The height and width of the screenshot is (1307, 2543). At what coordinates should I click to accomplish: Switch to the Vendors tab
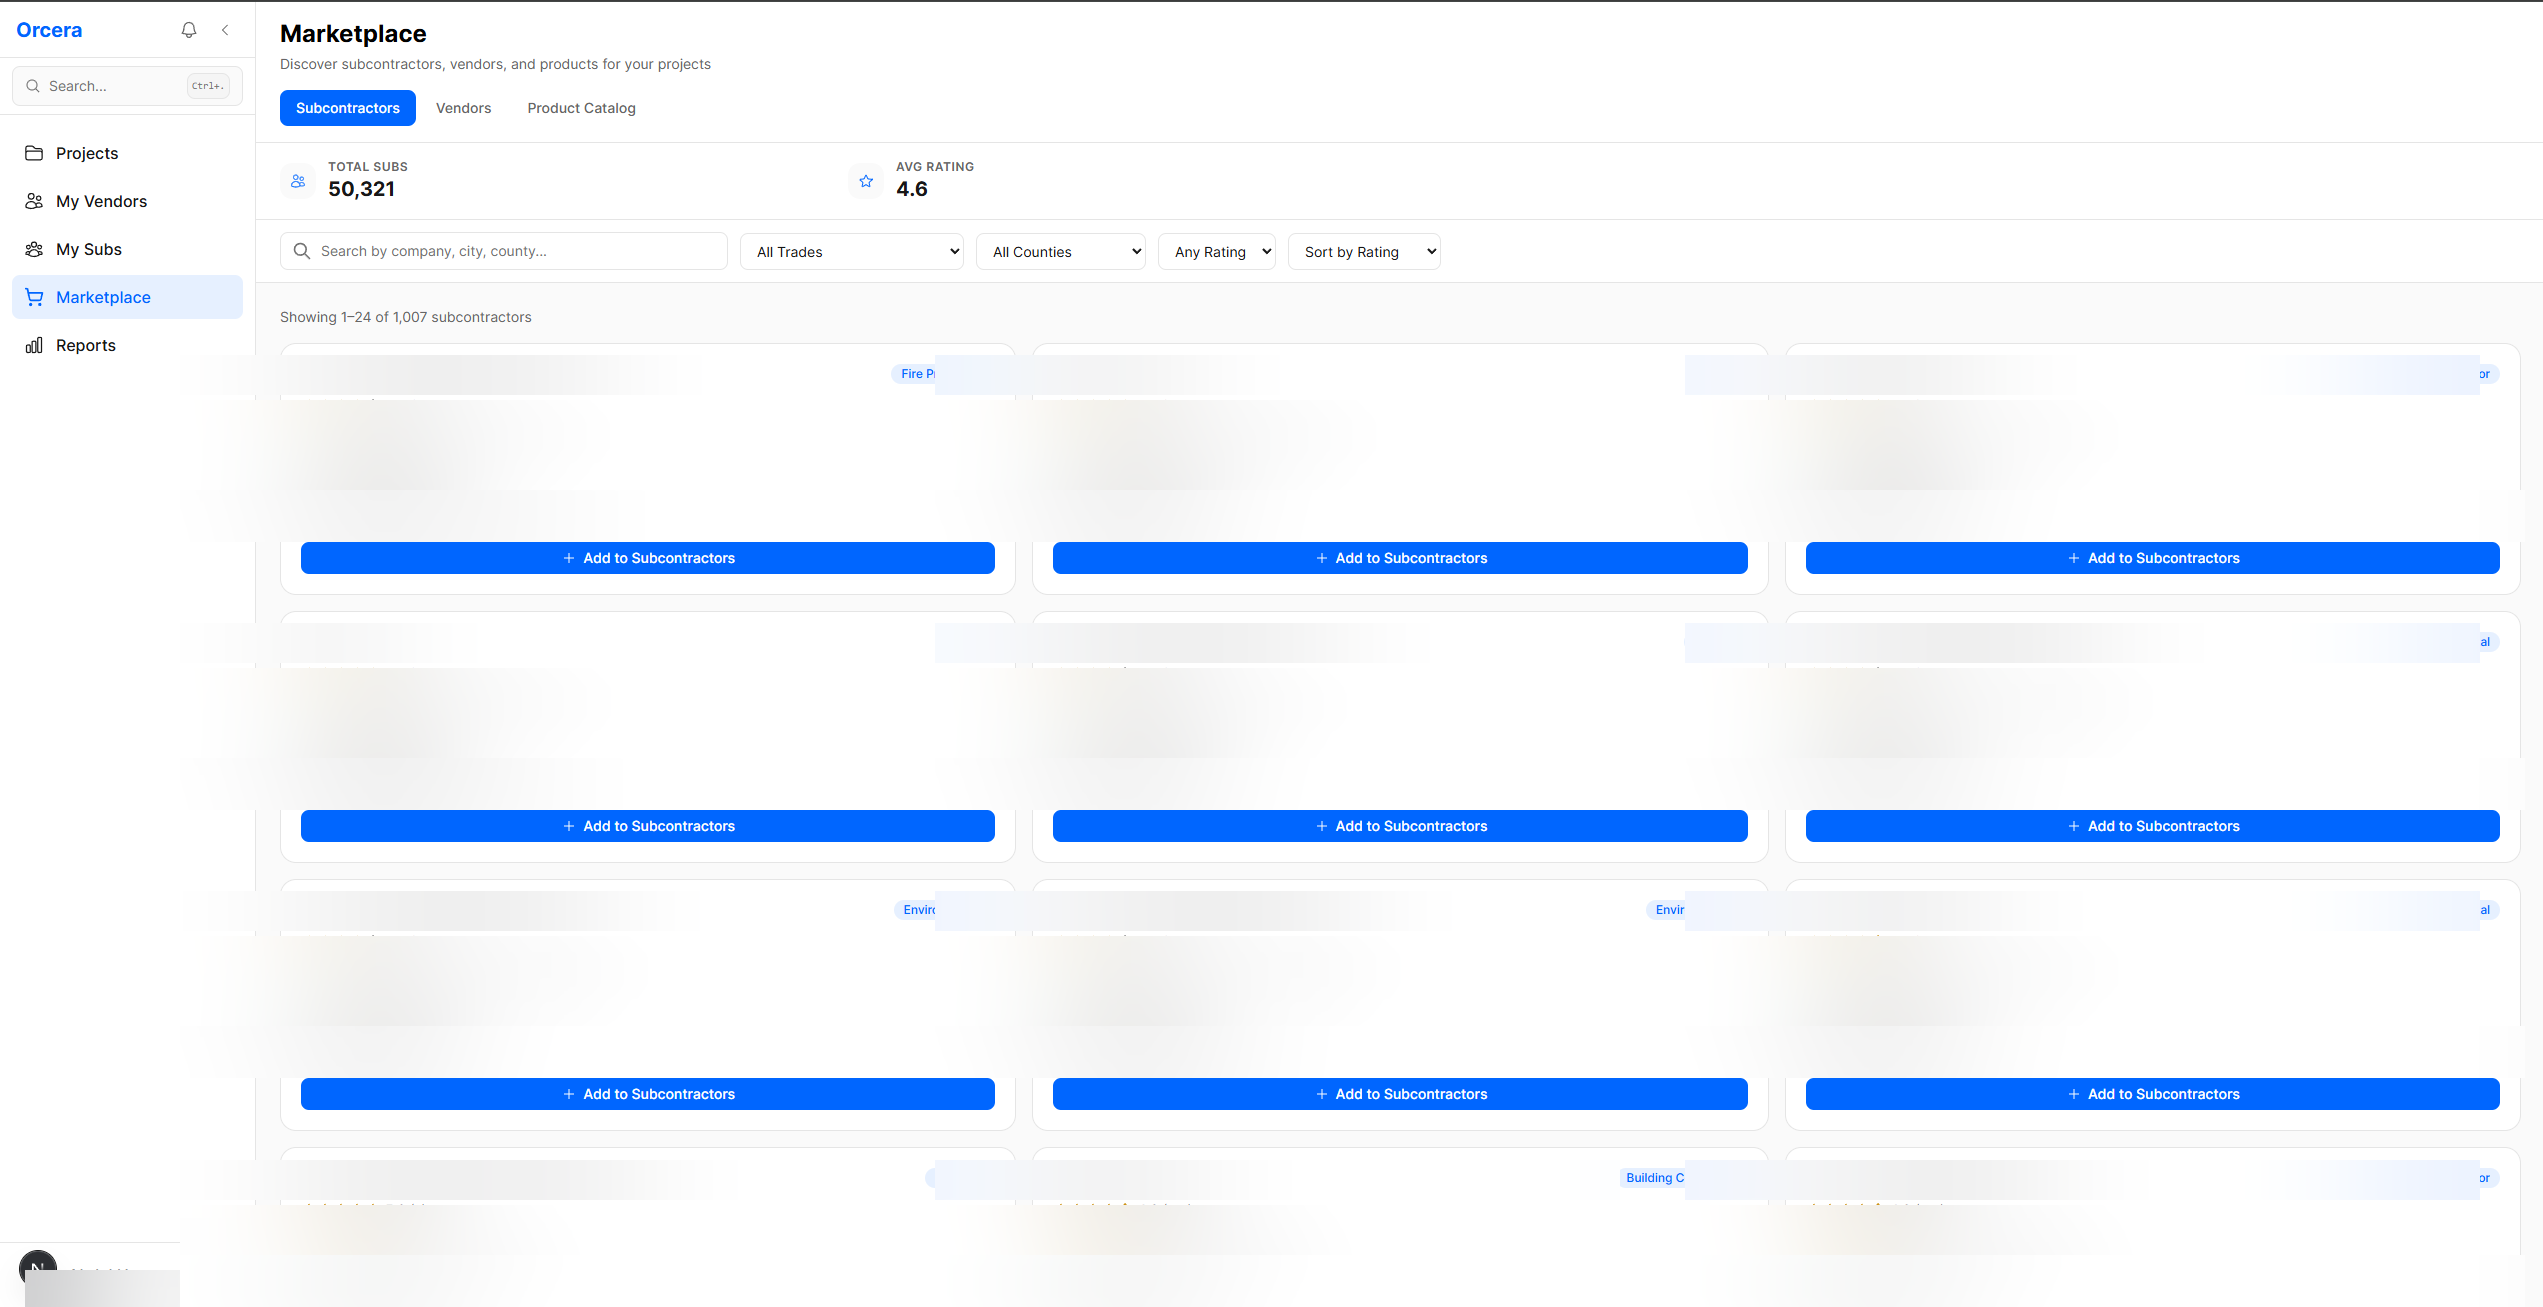[463, 108]
